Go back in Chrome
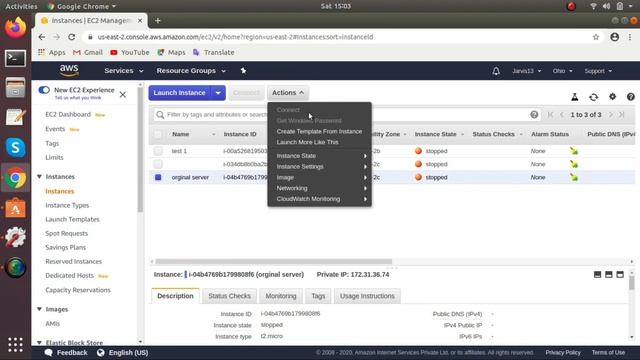 (x=42, y=37)
